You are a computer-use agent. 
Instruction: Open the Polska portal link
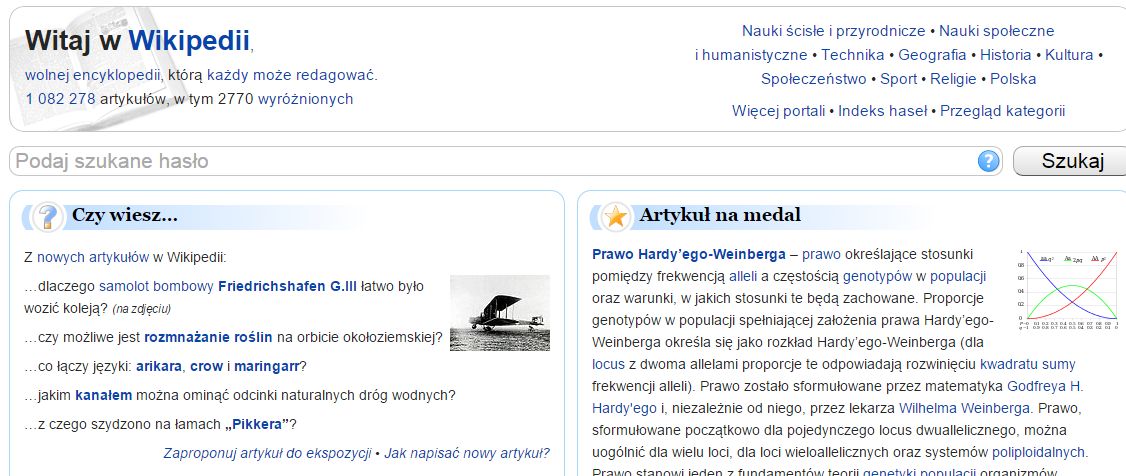coord(1013,79)
